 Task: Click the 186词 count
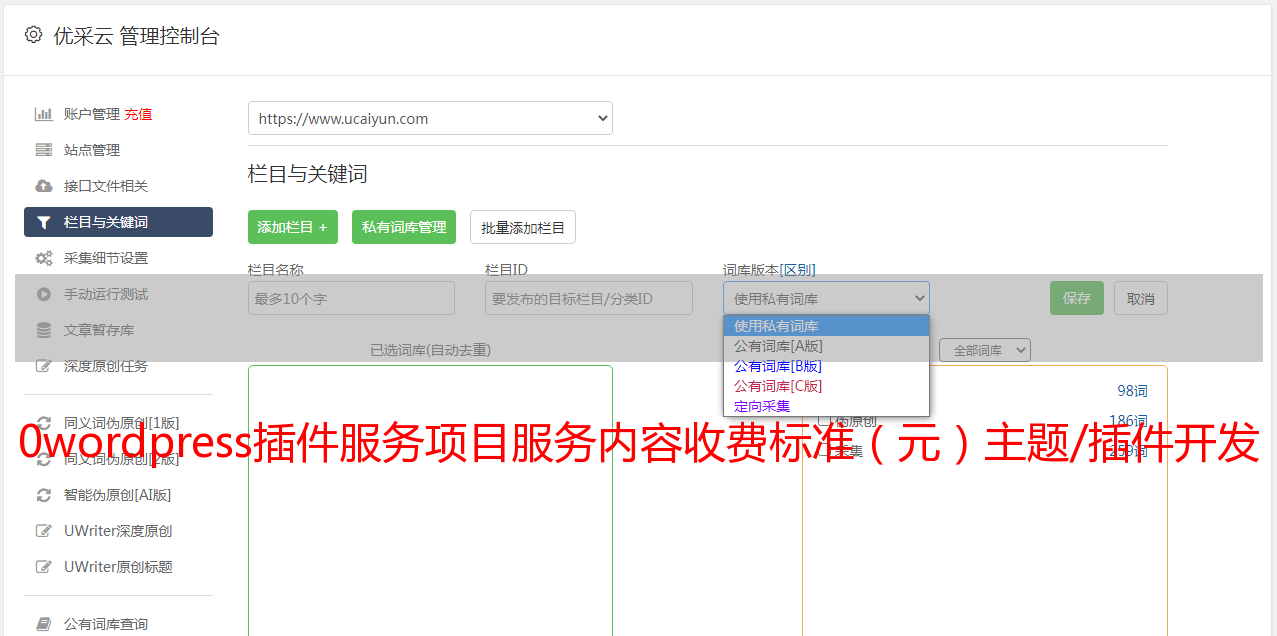click(x=1128, y=421)
